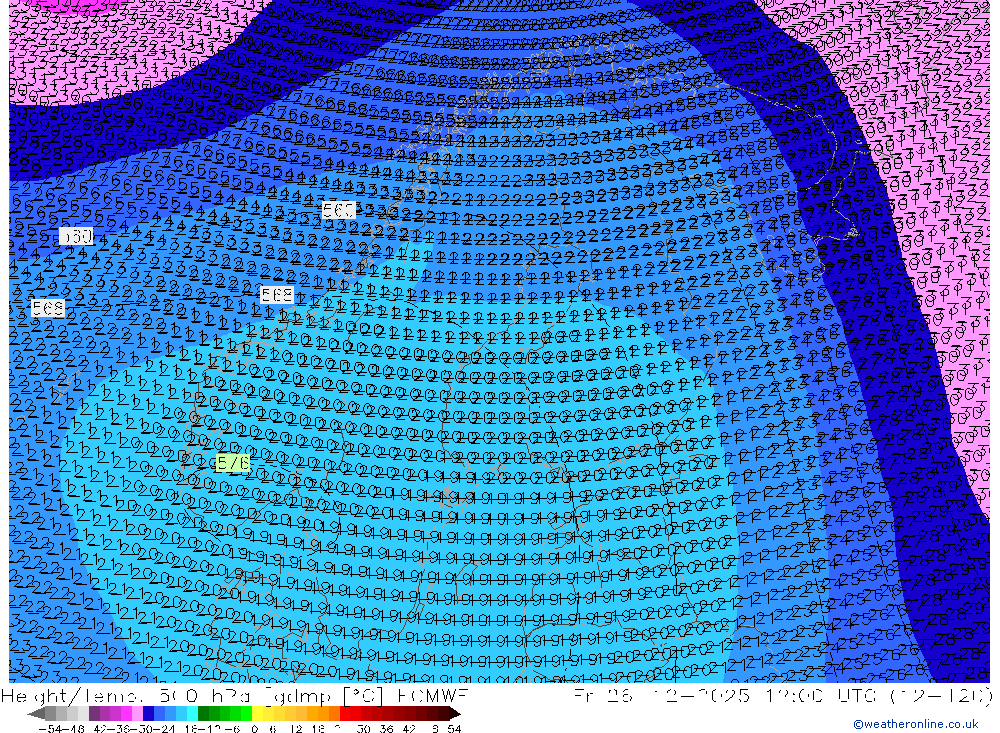Image resolution: width=1000 pixels, height=733 pixels.
Task: Select the gray left arrow end of legend
Action: [x=36, y=714]
